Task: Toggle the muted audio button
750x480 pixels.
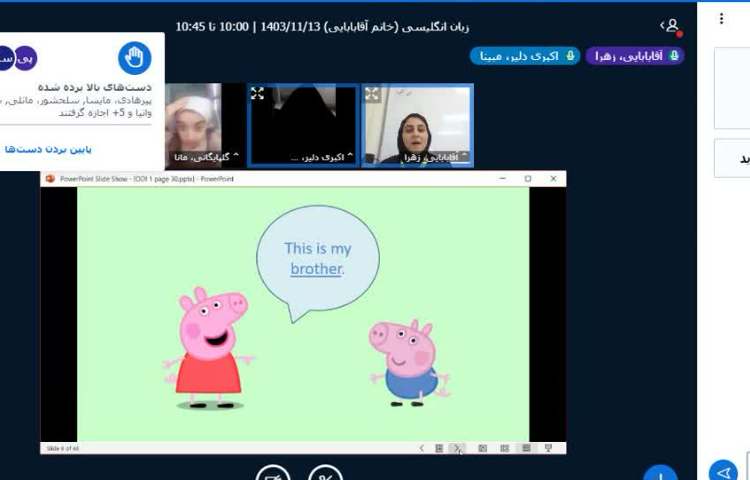Action: click(x=325, y=474)
